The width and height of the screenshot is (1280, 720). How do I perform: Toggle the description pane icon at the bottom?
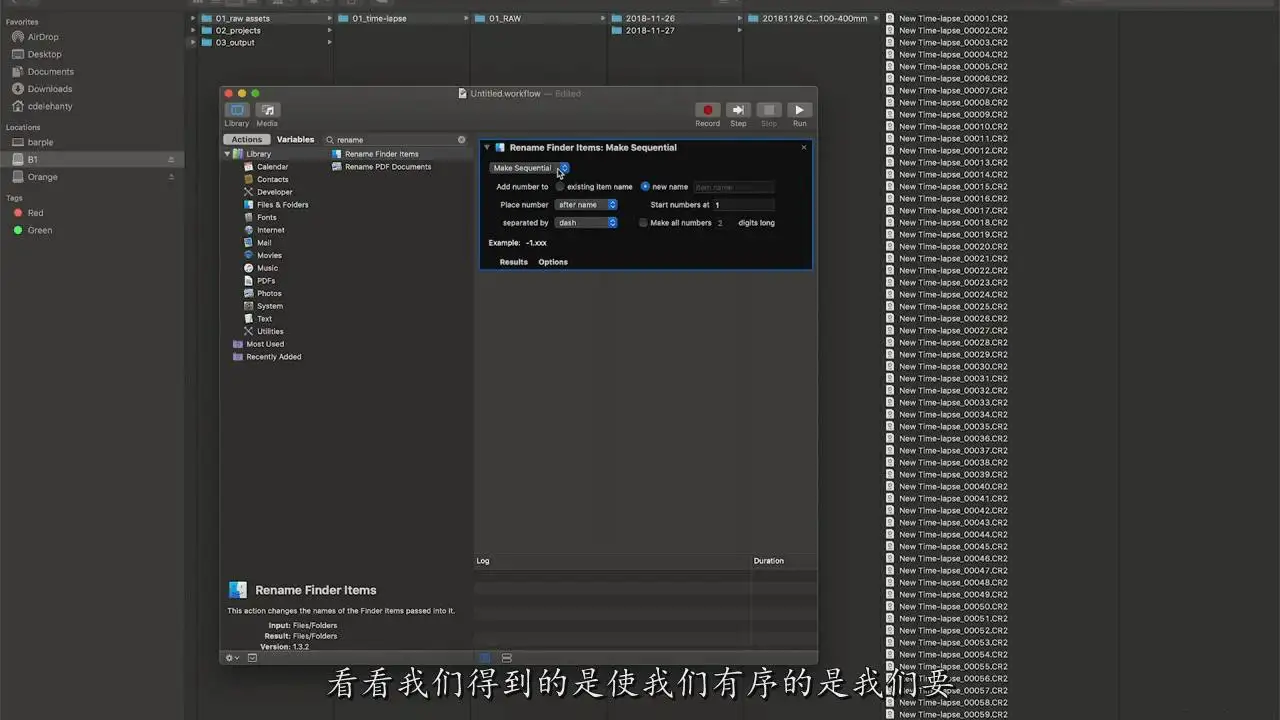point(252,658)
